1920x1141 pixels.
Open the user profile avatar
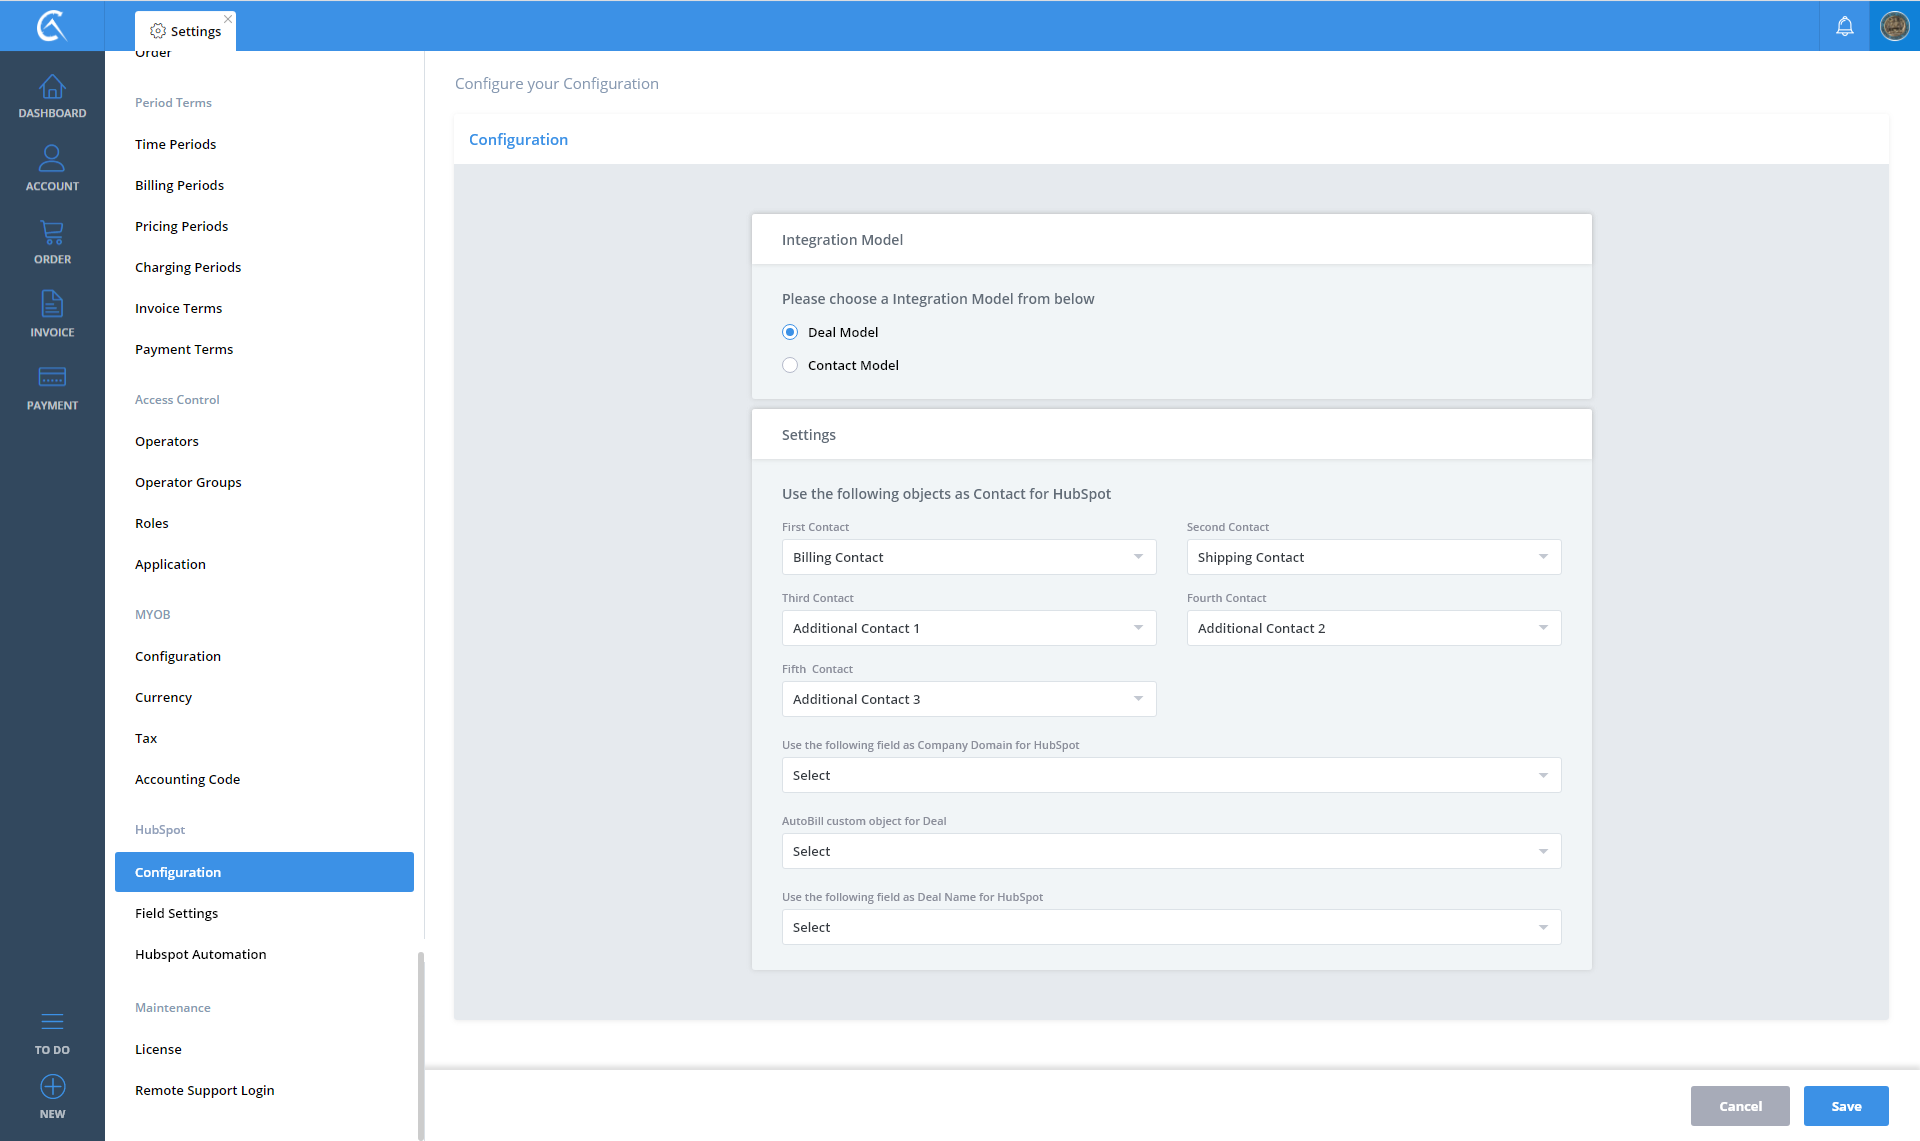[1894, 26]
